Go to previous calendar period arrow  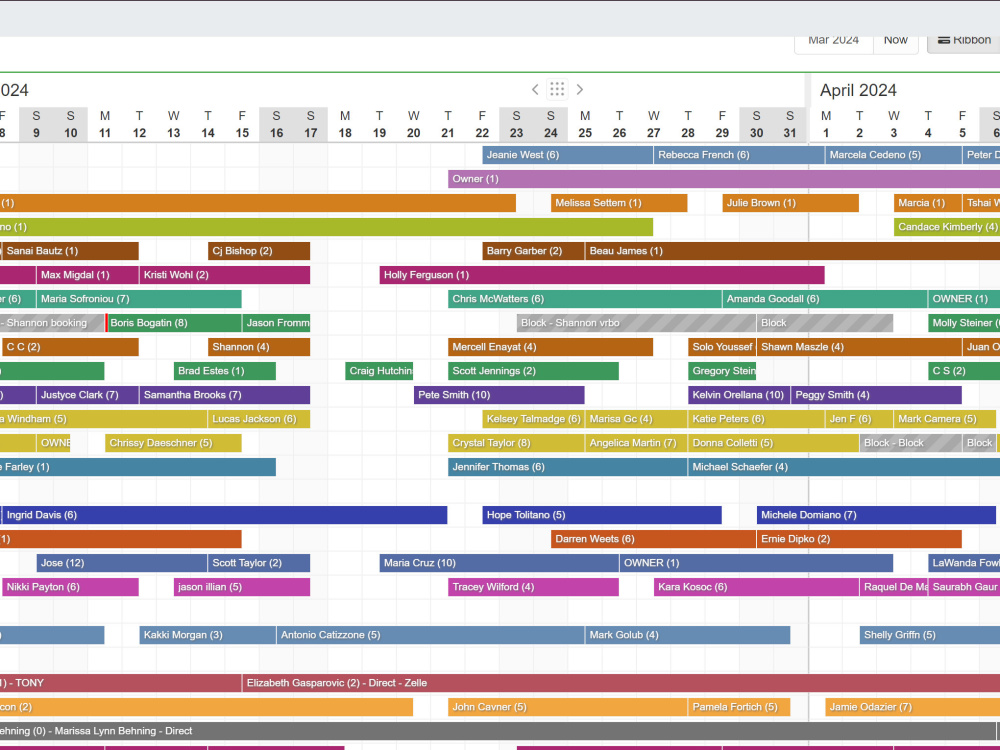tap(535, 89)
